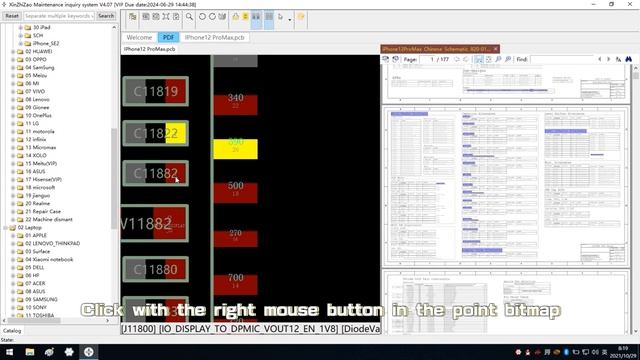Click the Reset button

point(12,16)
